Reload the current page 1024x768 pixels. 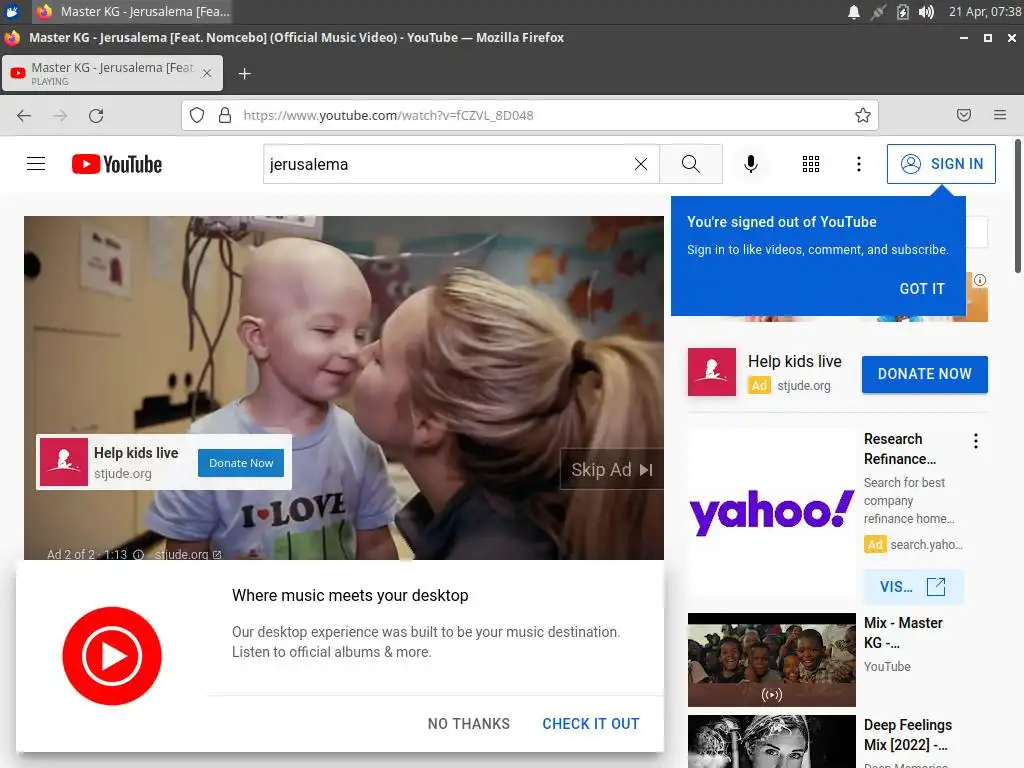coord(96,116)
